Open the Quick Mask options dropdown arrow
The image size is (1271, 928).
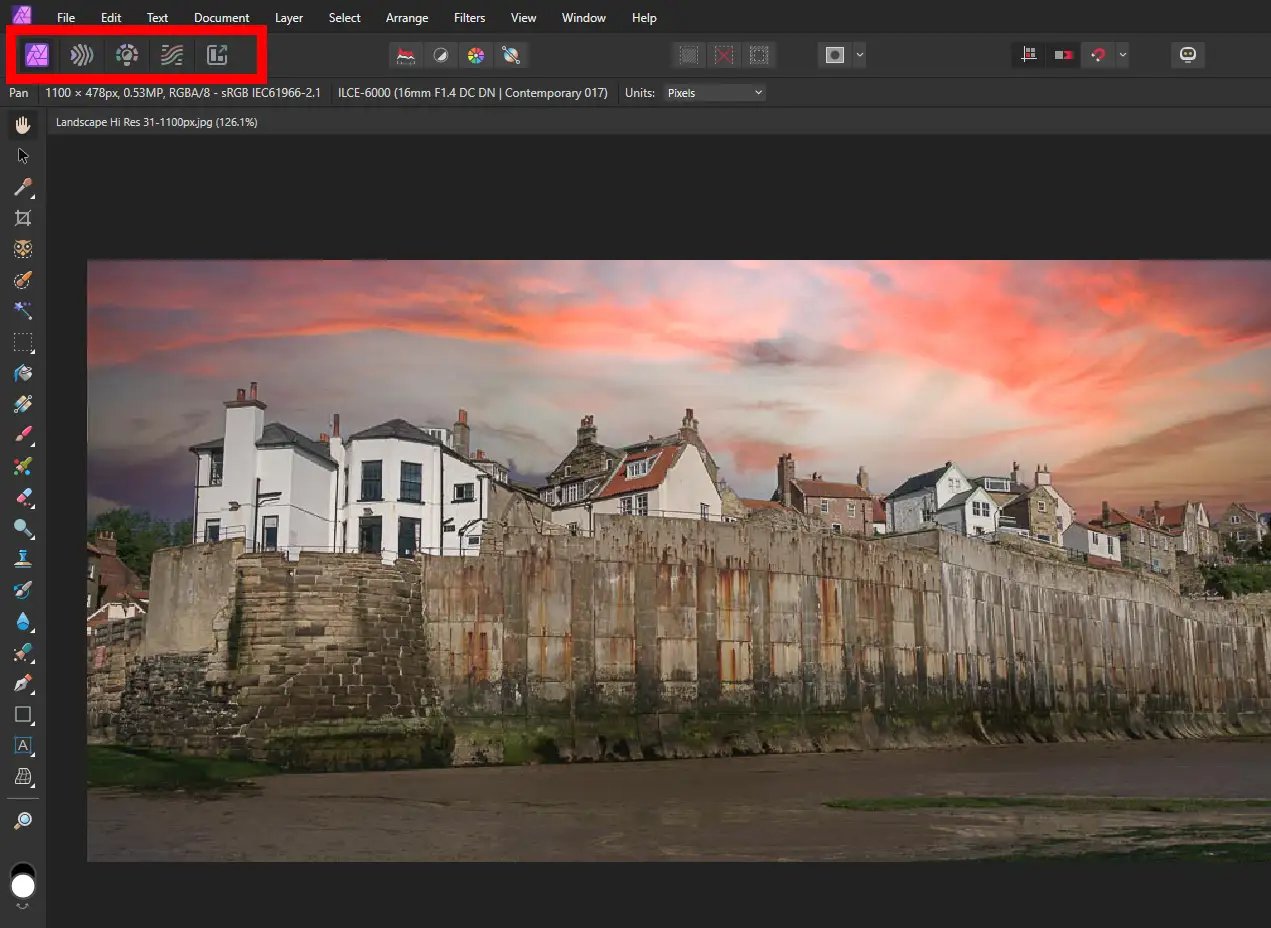pos(859,55)
